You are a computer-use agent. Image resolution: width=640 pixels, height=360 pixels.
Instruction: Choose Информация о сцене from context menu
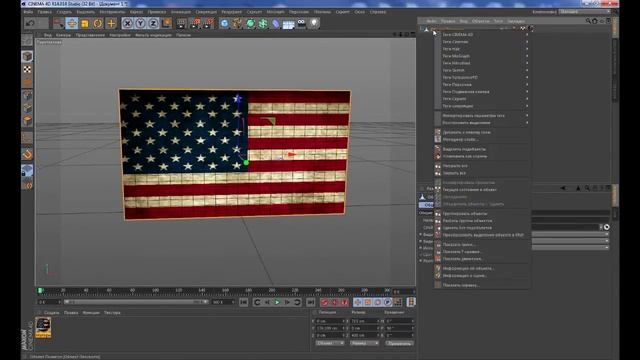483,276
